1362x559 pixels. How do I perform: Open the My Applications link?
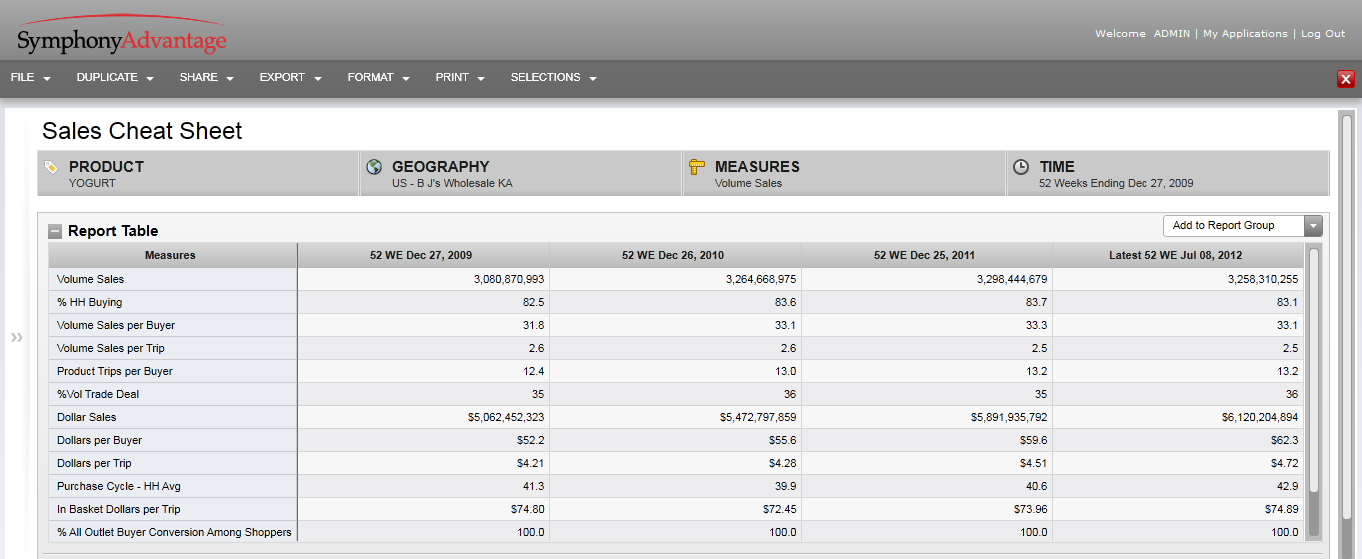[1245, 34]
